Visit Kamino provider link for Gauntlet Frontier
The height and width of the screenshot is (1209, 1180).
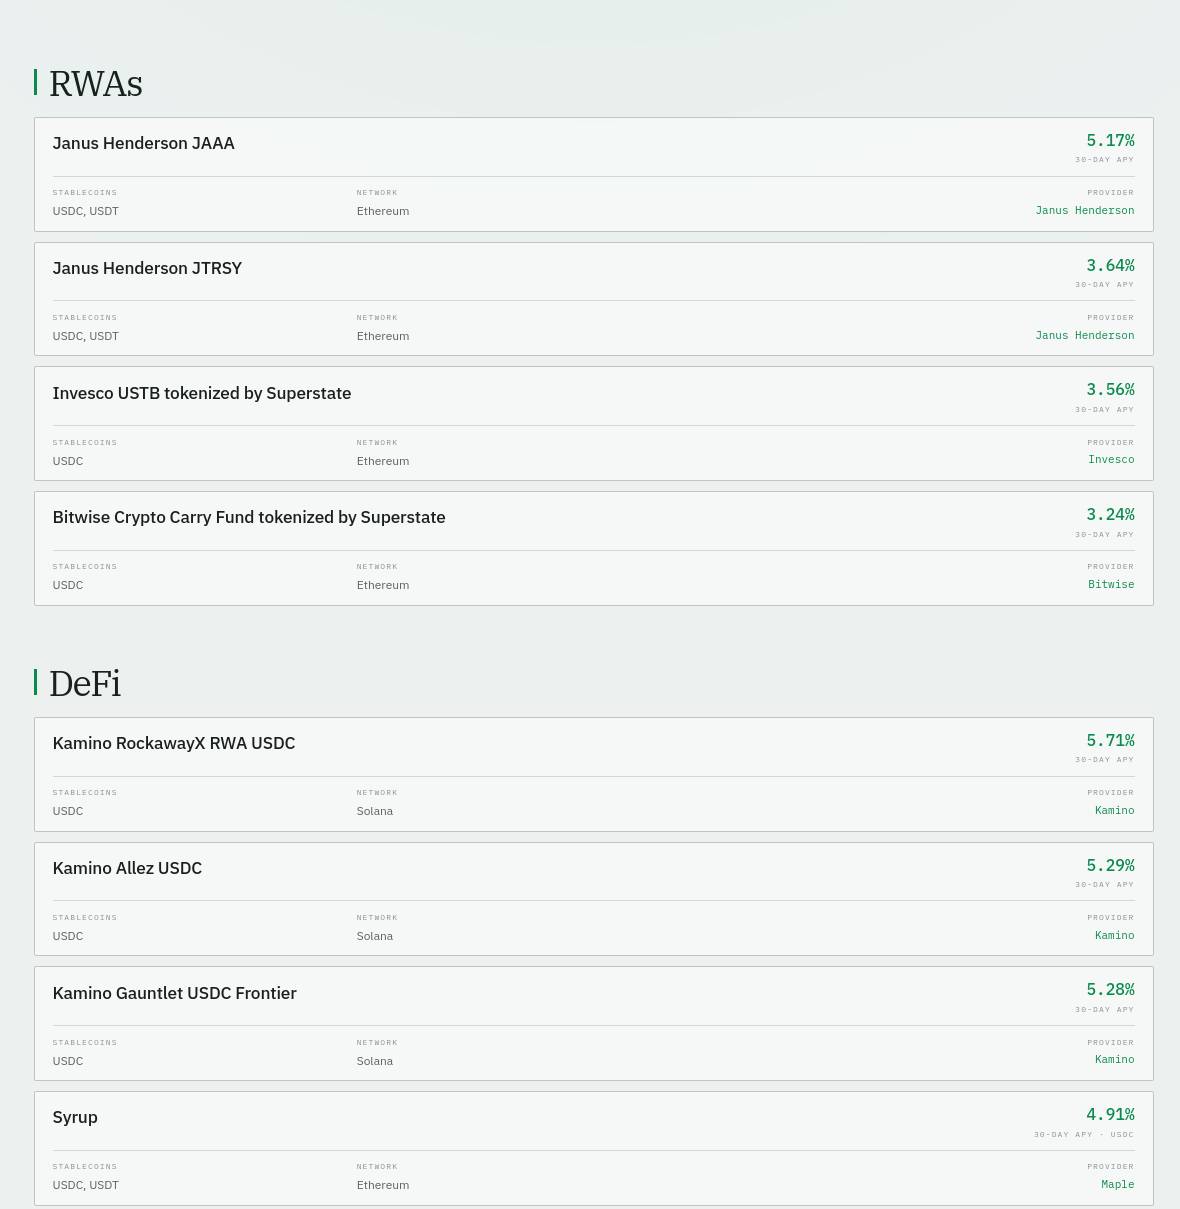(x=1114, y=1059)
